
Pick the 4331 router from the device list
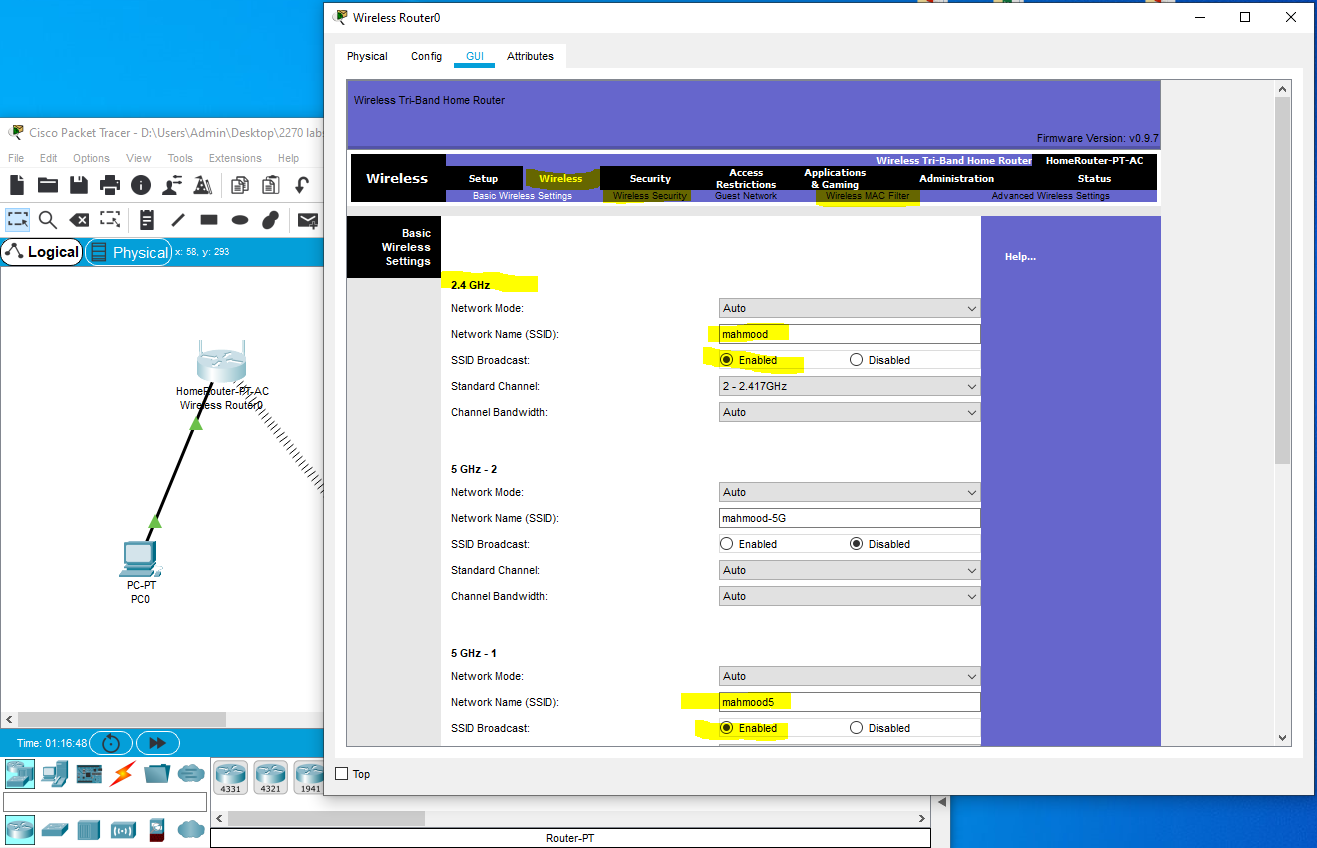tap(230, 777)
